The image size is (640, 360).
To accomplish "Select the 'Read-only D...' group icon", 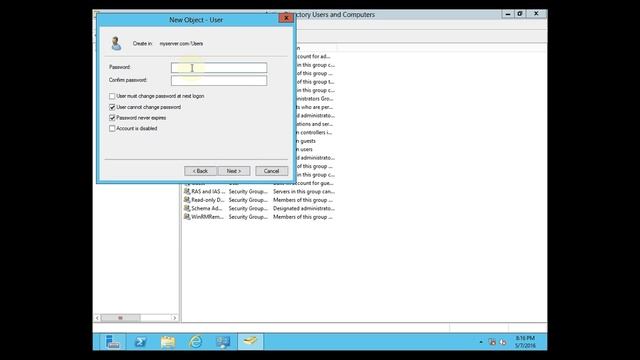I will click(187, 200).
